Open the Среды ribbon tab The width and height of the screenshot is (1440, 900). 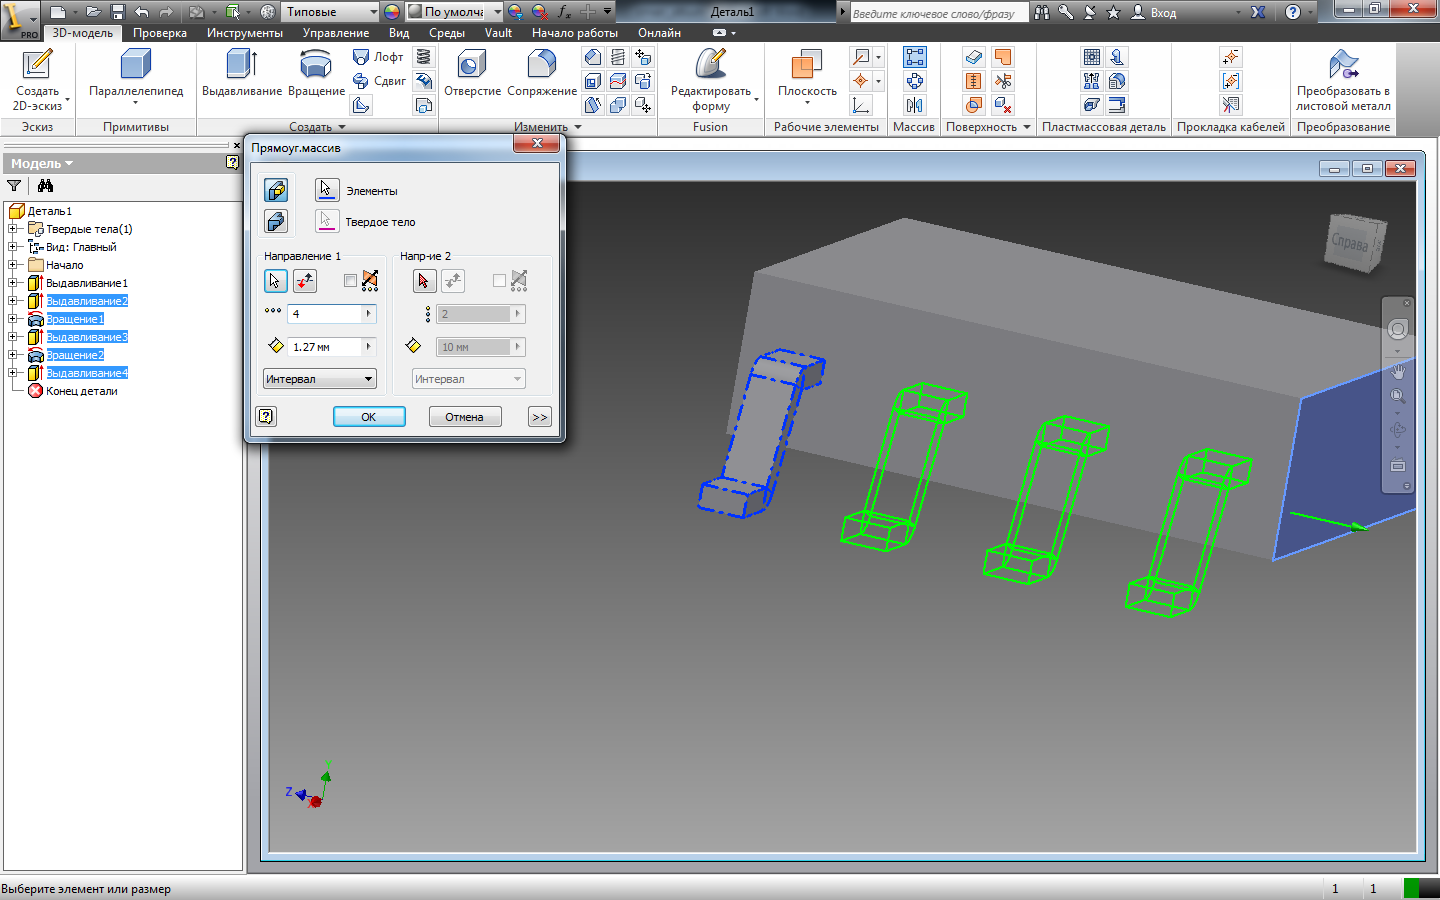click(x=447, y=33)
